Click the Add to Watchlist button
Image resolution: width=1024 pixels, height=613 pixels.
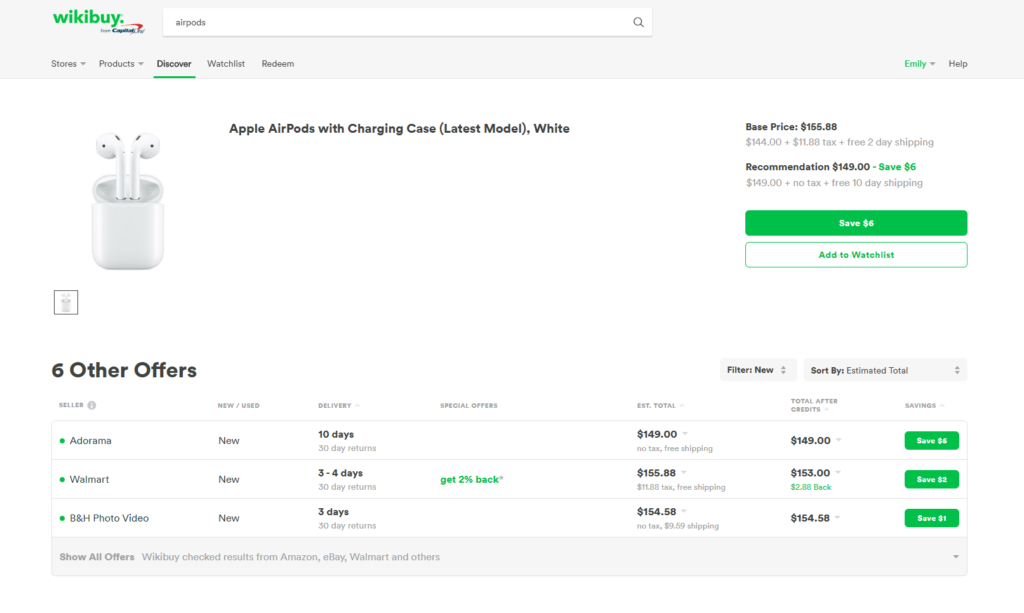point(856,255)
